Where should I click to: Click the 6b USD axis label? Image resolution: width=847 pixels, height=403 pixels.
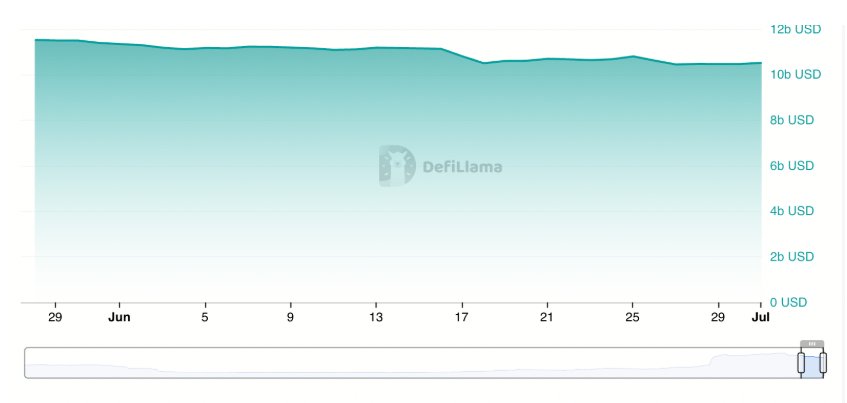click(792, 166)
